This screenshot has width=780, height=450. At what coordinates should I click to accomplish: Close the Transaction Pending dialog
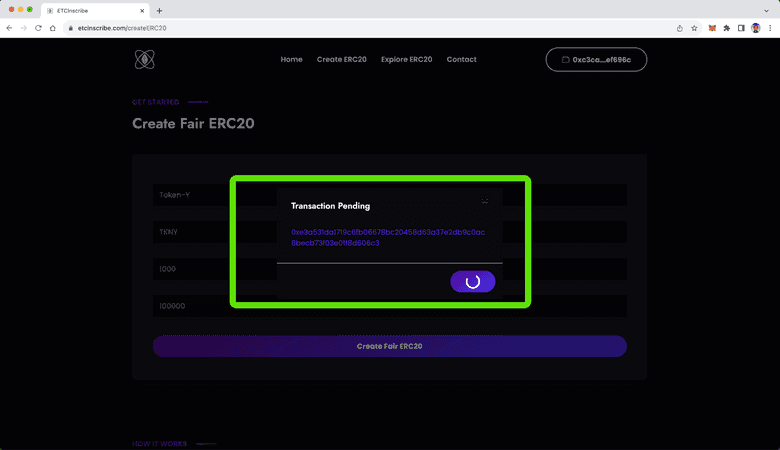[485, 201]
